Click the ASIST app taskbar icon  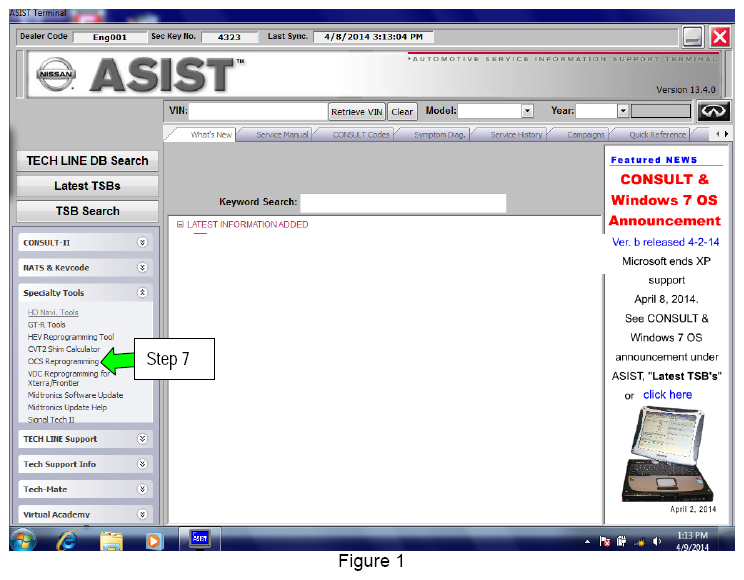[x=199, y=539]
